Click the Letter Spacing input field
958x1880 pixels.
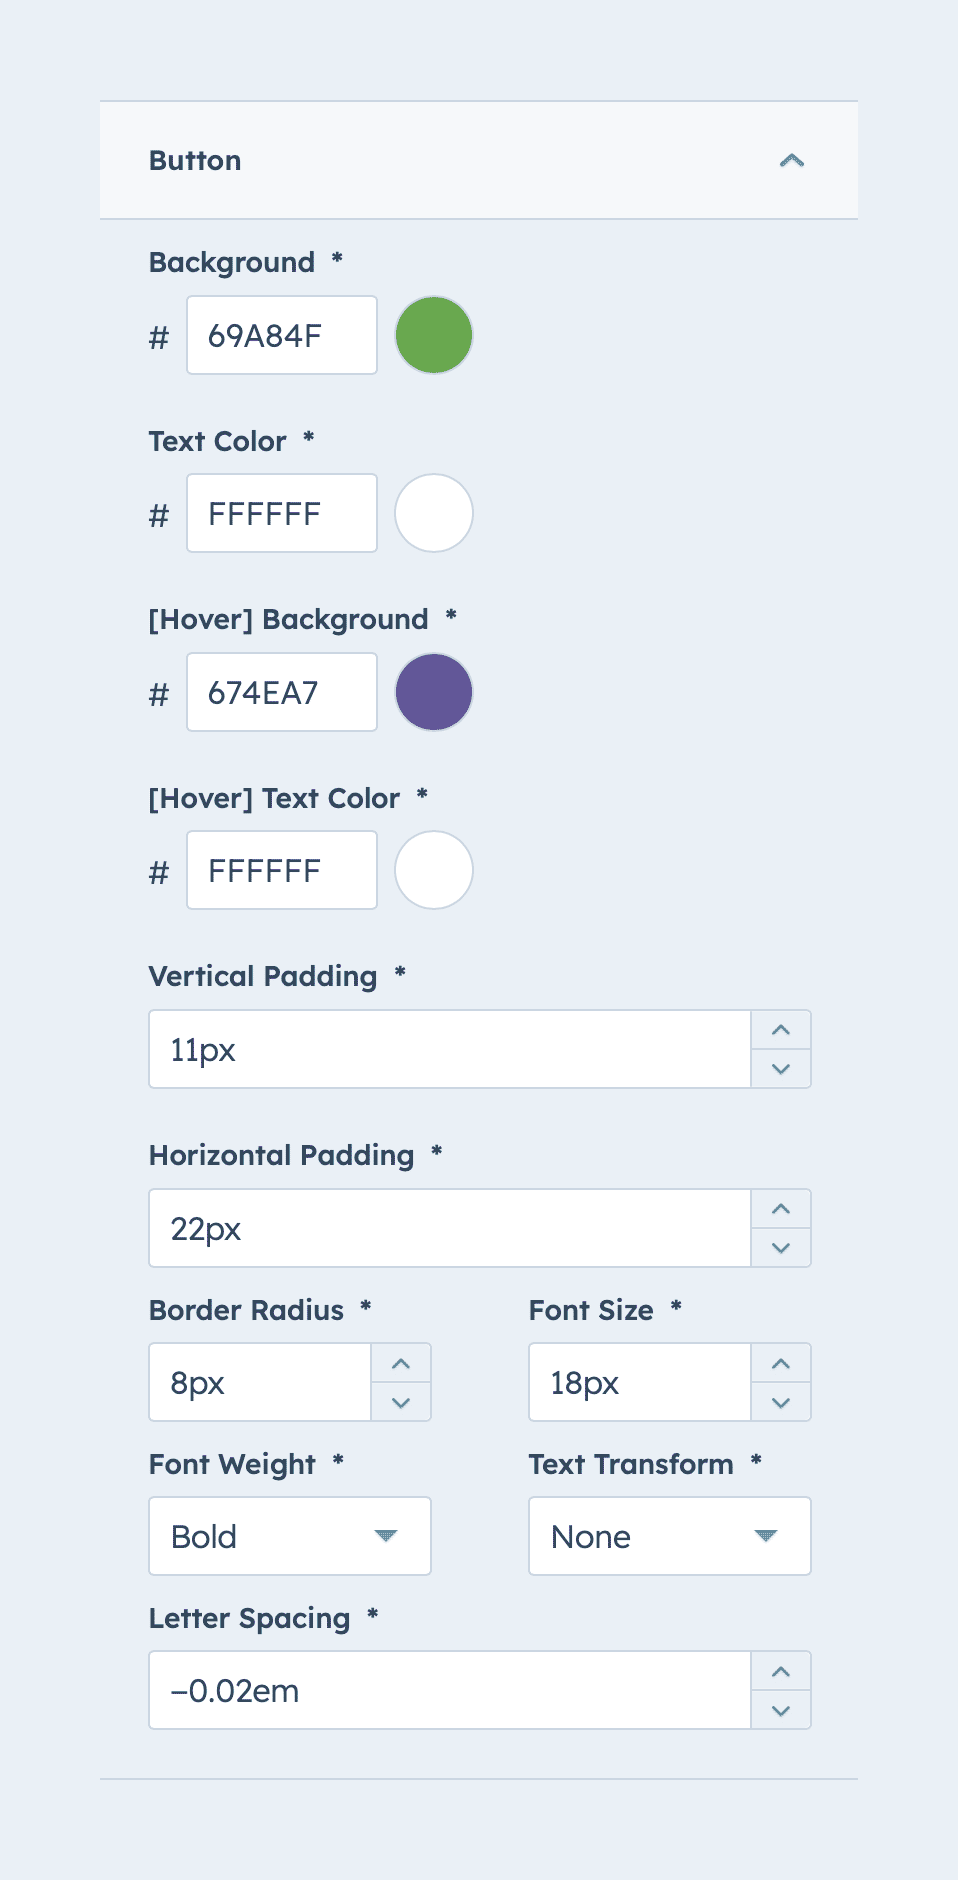pyautogui.click(x=450, y=1690)
